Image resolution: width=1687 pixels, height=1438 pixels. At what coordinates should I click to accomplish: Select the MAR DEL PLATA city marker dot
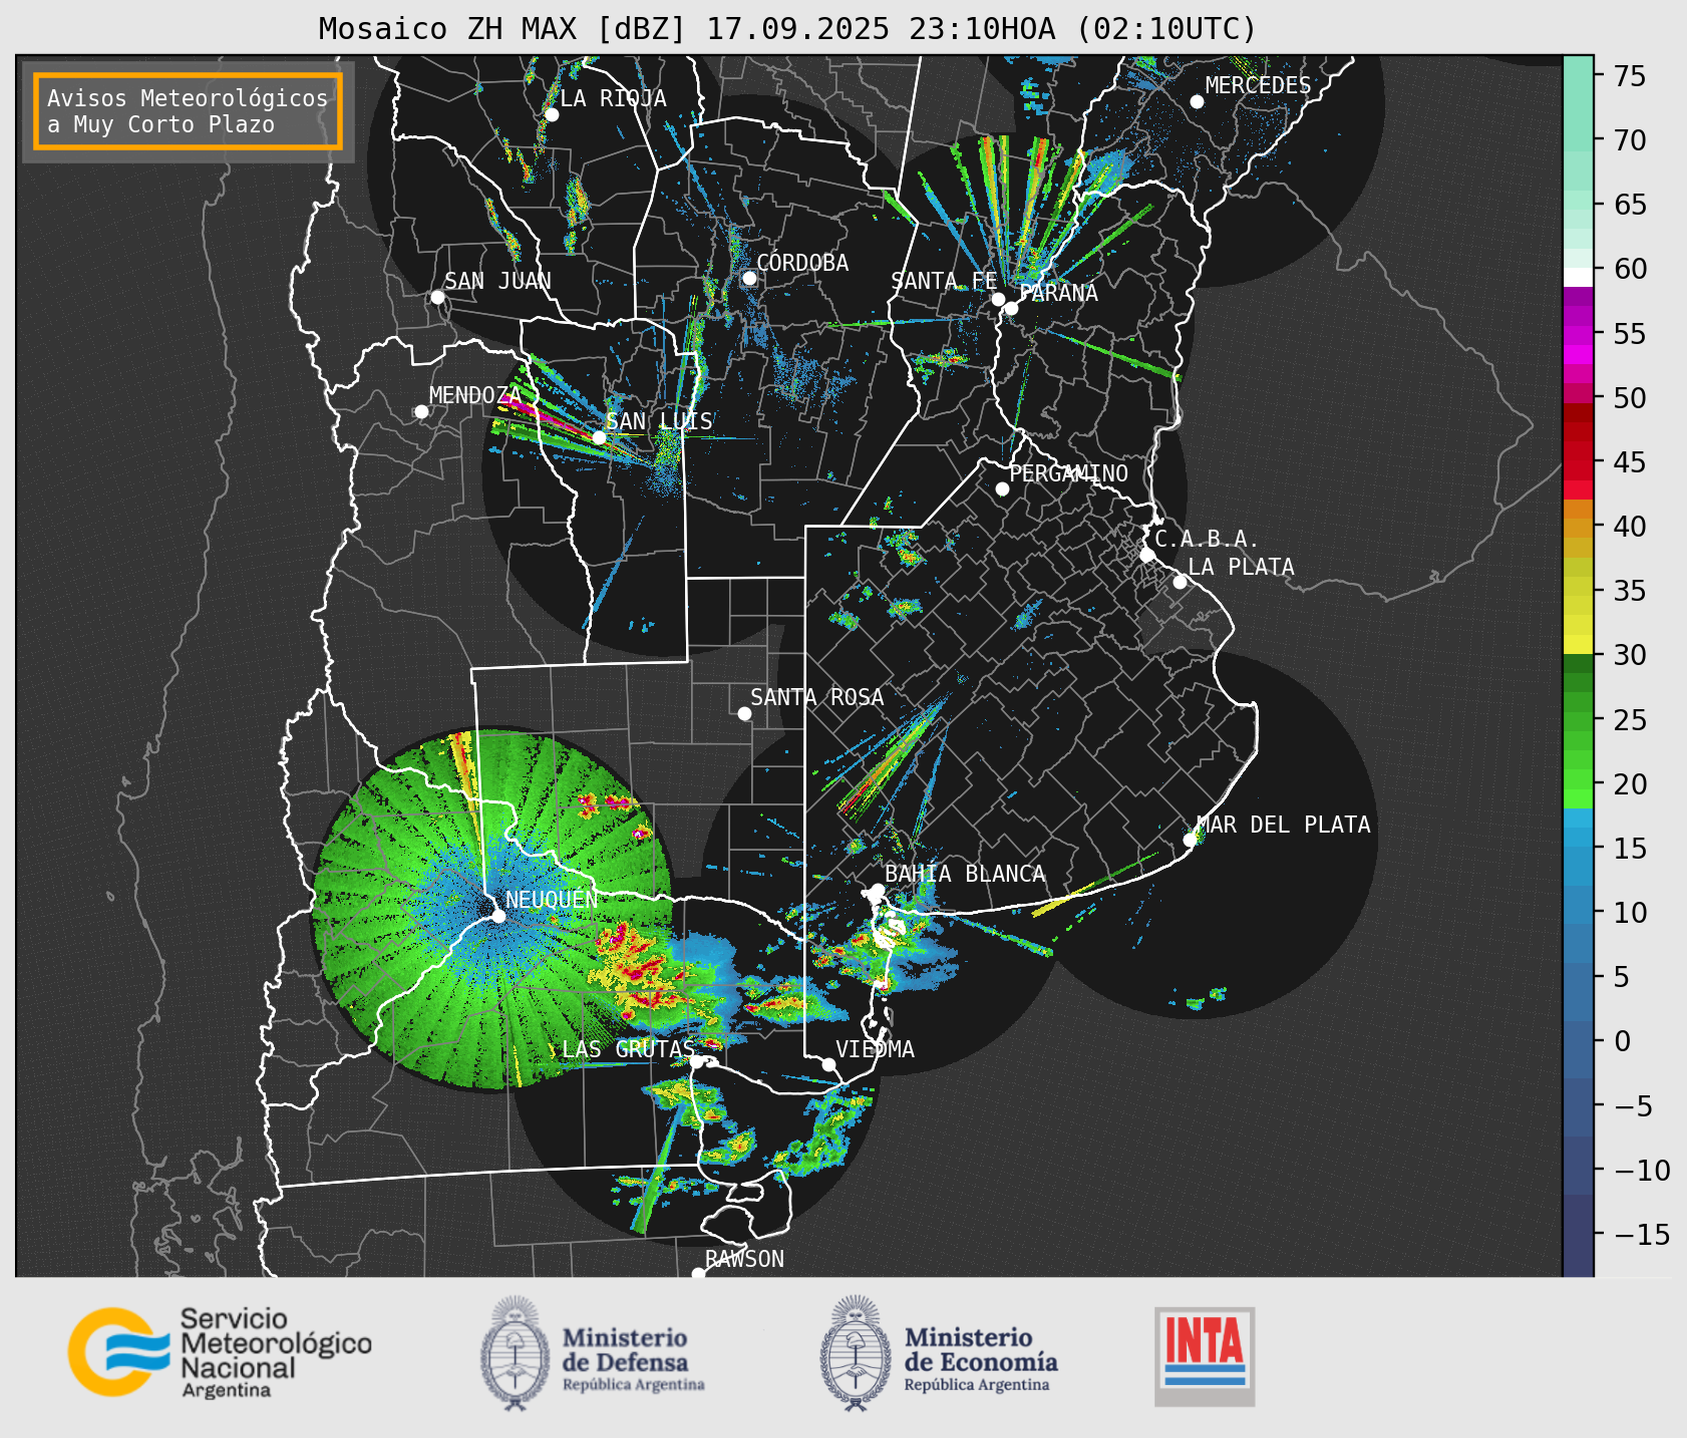tap(1190, 840)
